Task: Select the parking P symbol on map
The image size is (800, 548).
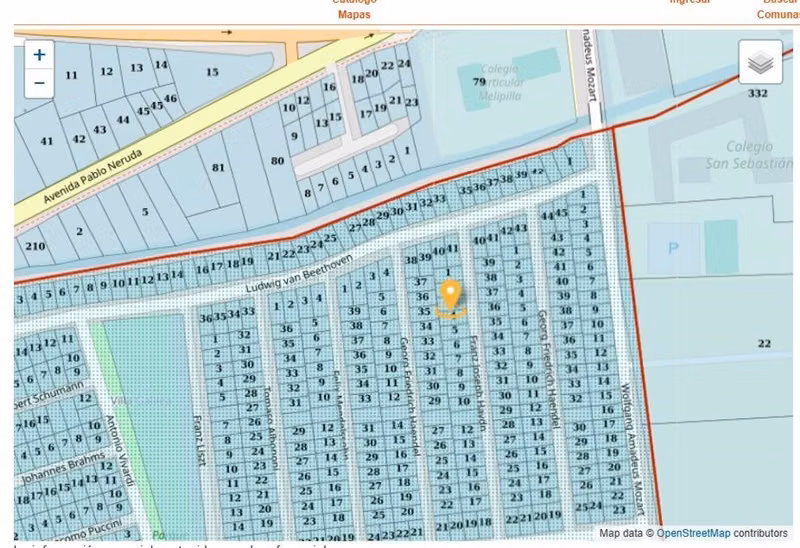Action: coord(673,248)
